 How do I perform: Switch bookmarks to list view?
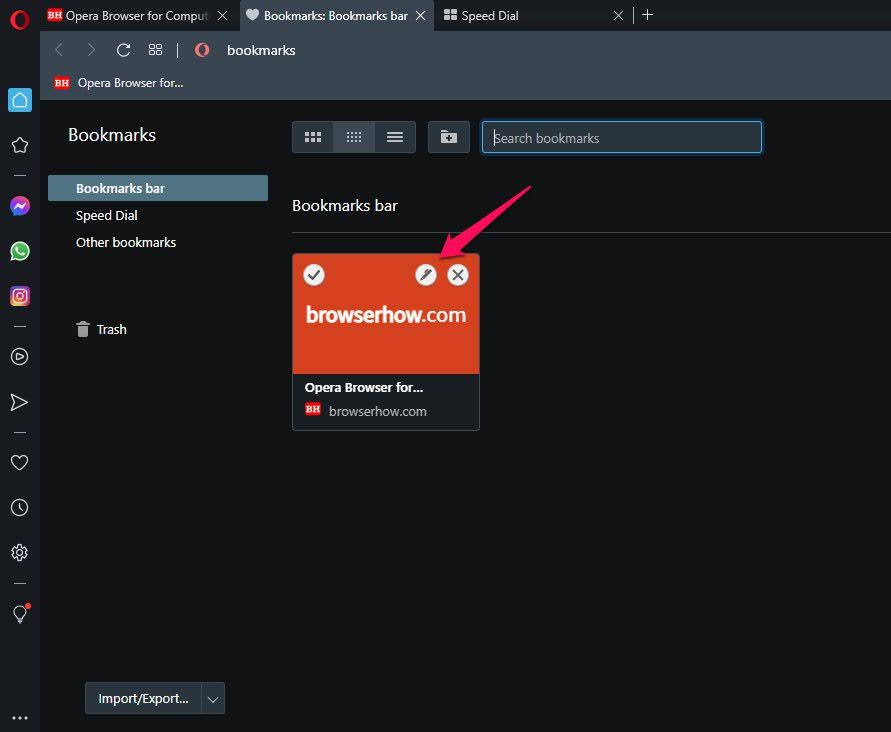tap(394, 137)
